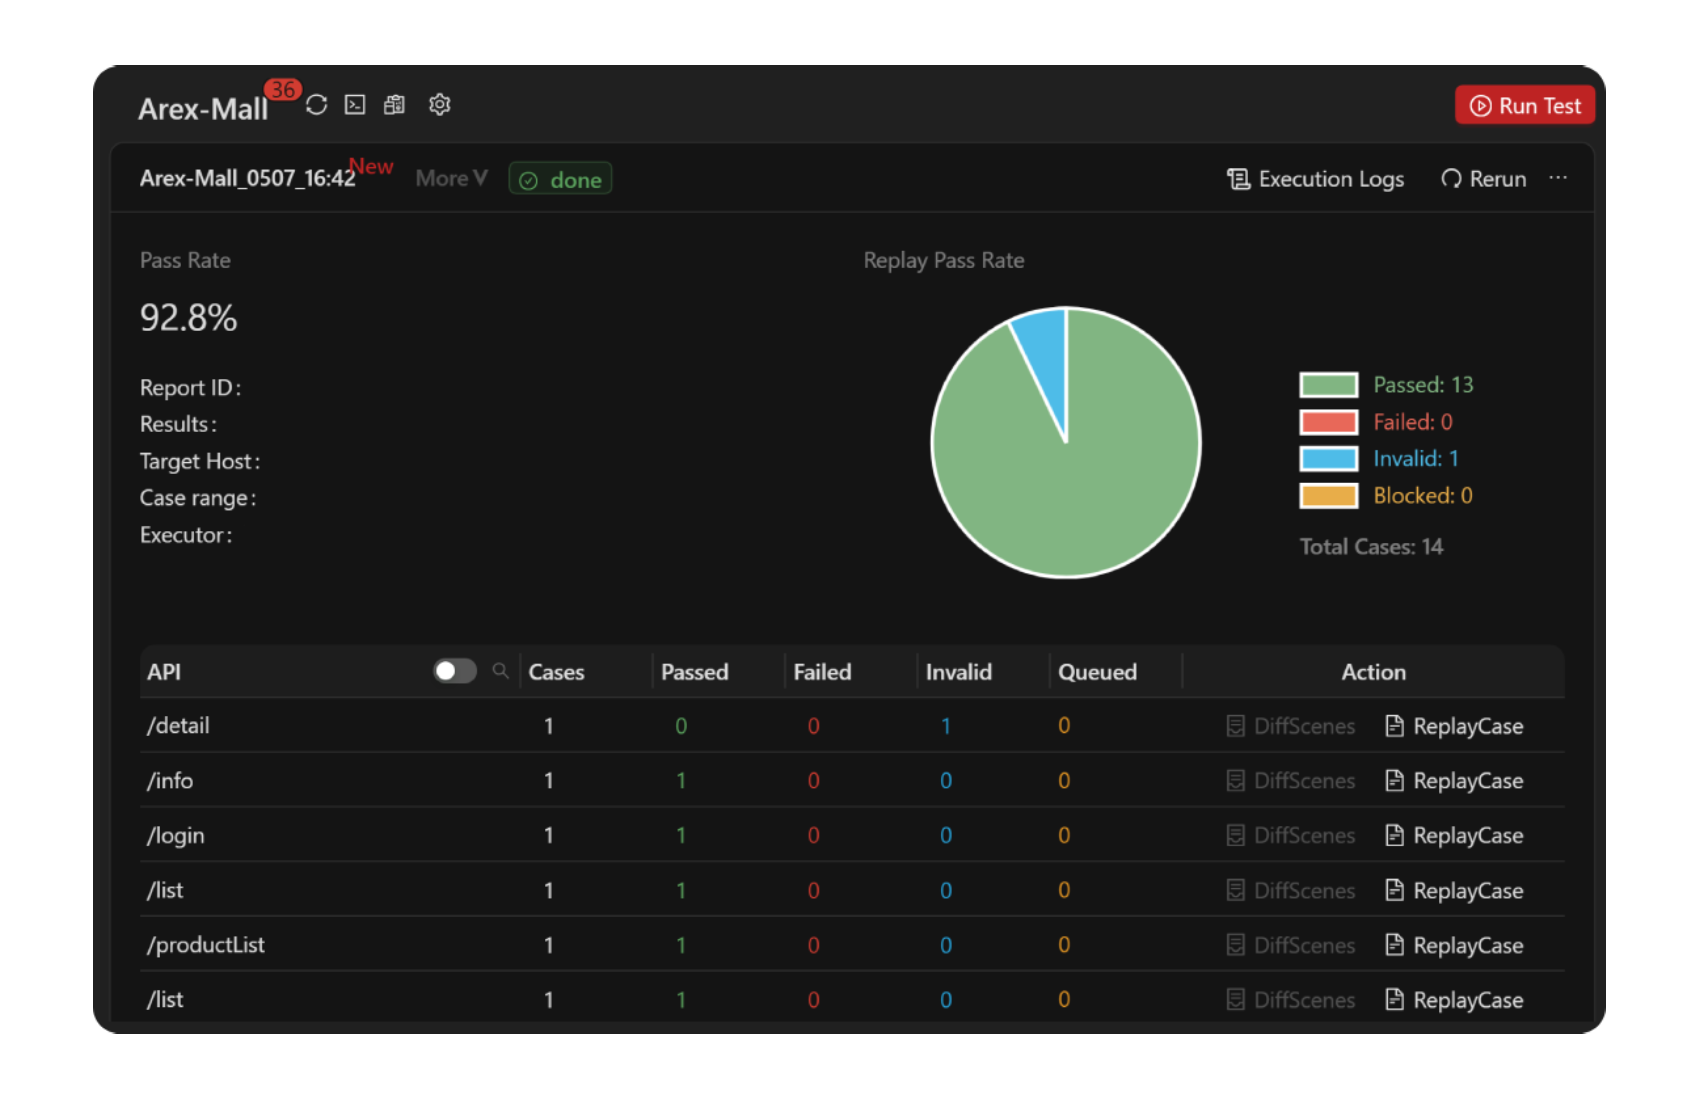Click the refresh icon next to Arex-Mall

coord(317,105)
